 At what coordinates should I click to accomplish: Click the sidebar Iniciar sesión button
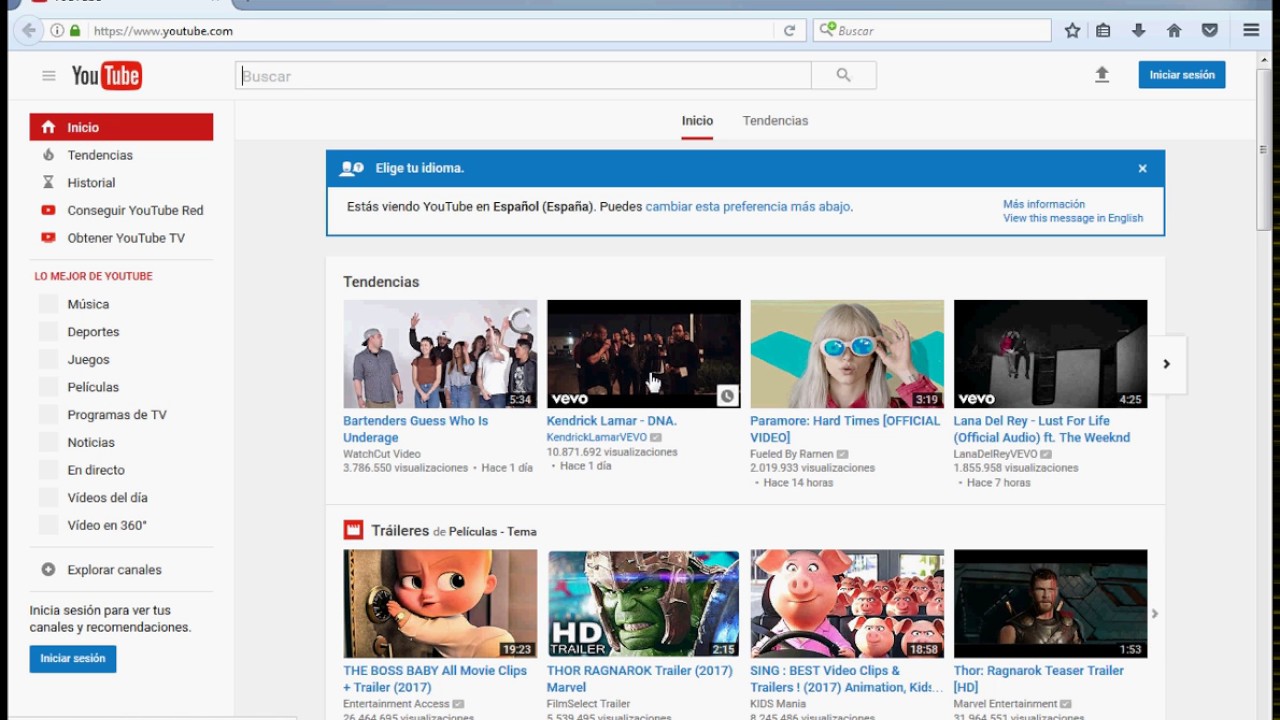tap(73, 658)
